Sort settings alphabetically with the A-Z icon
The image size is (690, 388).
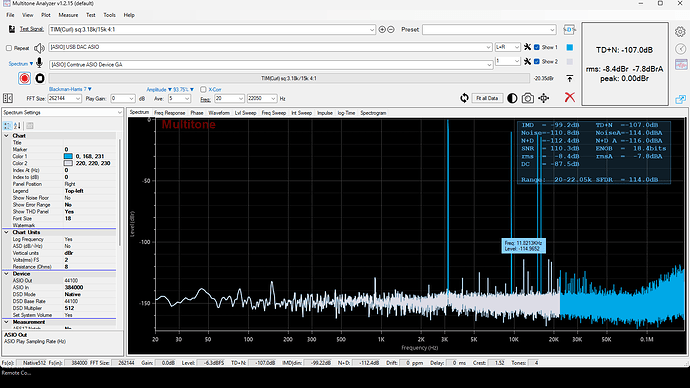[x=17, y=126]
